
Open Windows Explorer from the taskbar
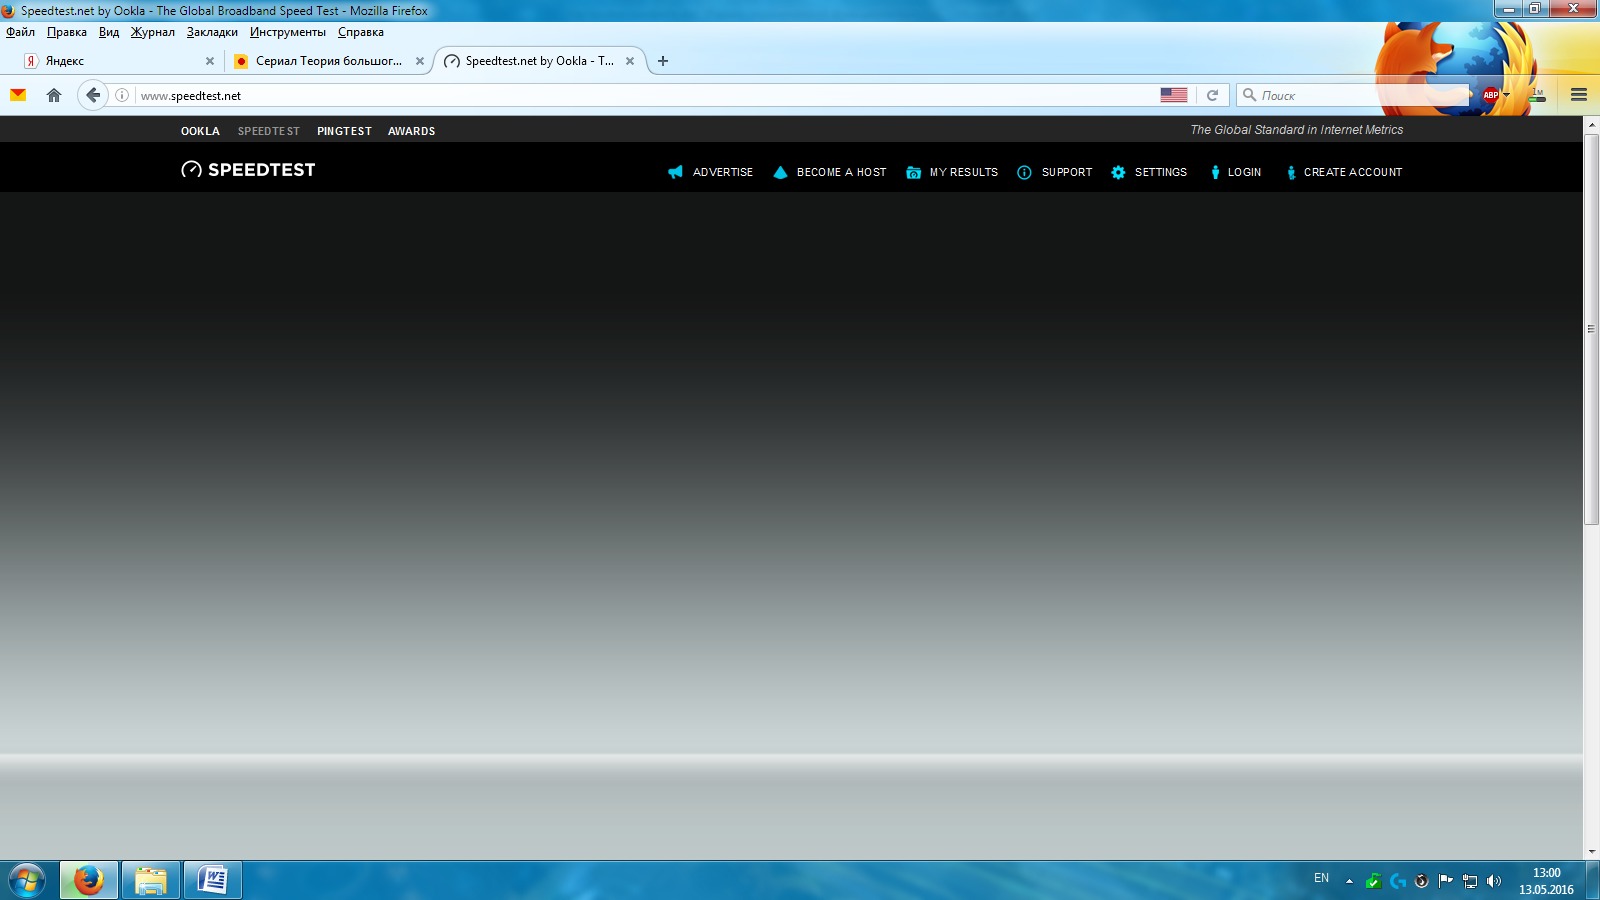(151, 881)
